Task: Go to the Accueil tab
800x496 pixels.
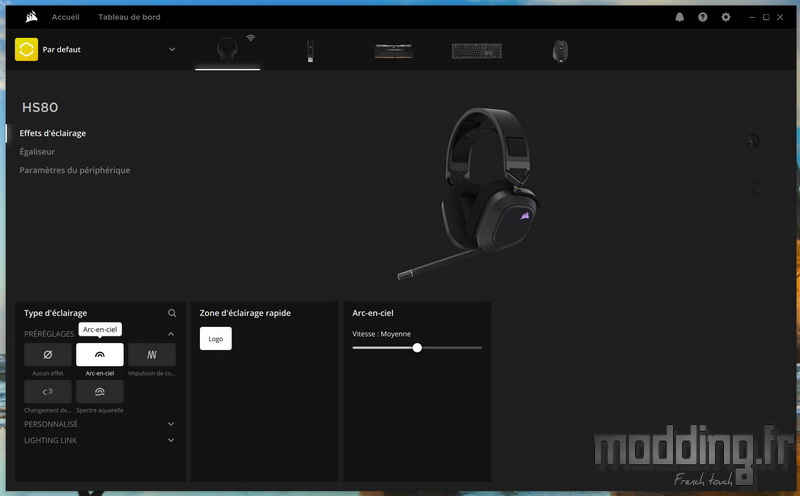Action: pos(65,17)
